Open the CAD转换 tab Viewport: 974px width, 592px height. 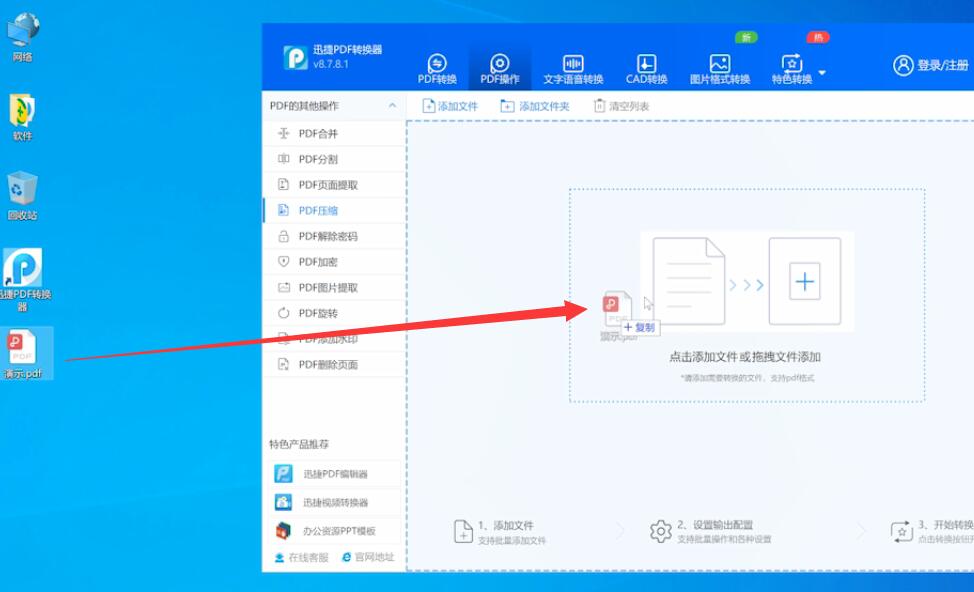[x=646, y=68]
